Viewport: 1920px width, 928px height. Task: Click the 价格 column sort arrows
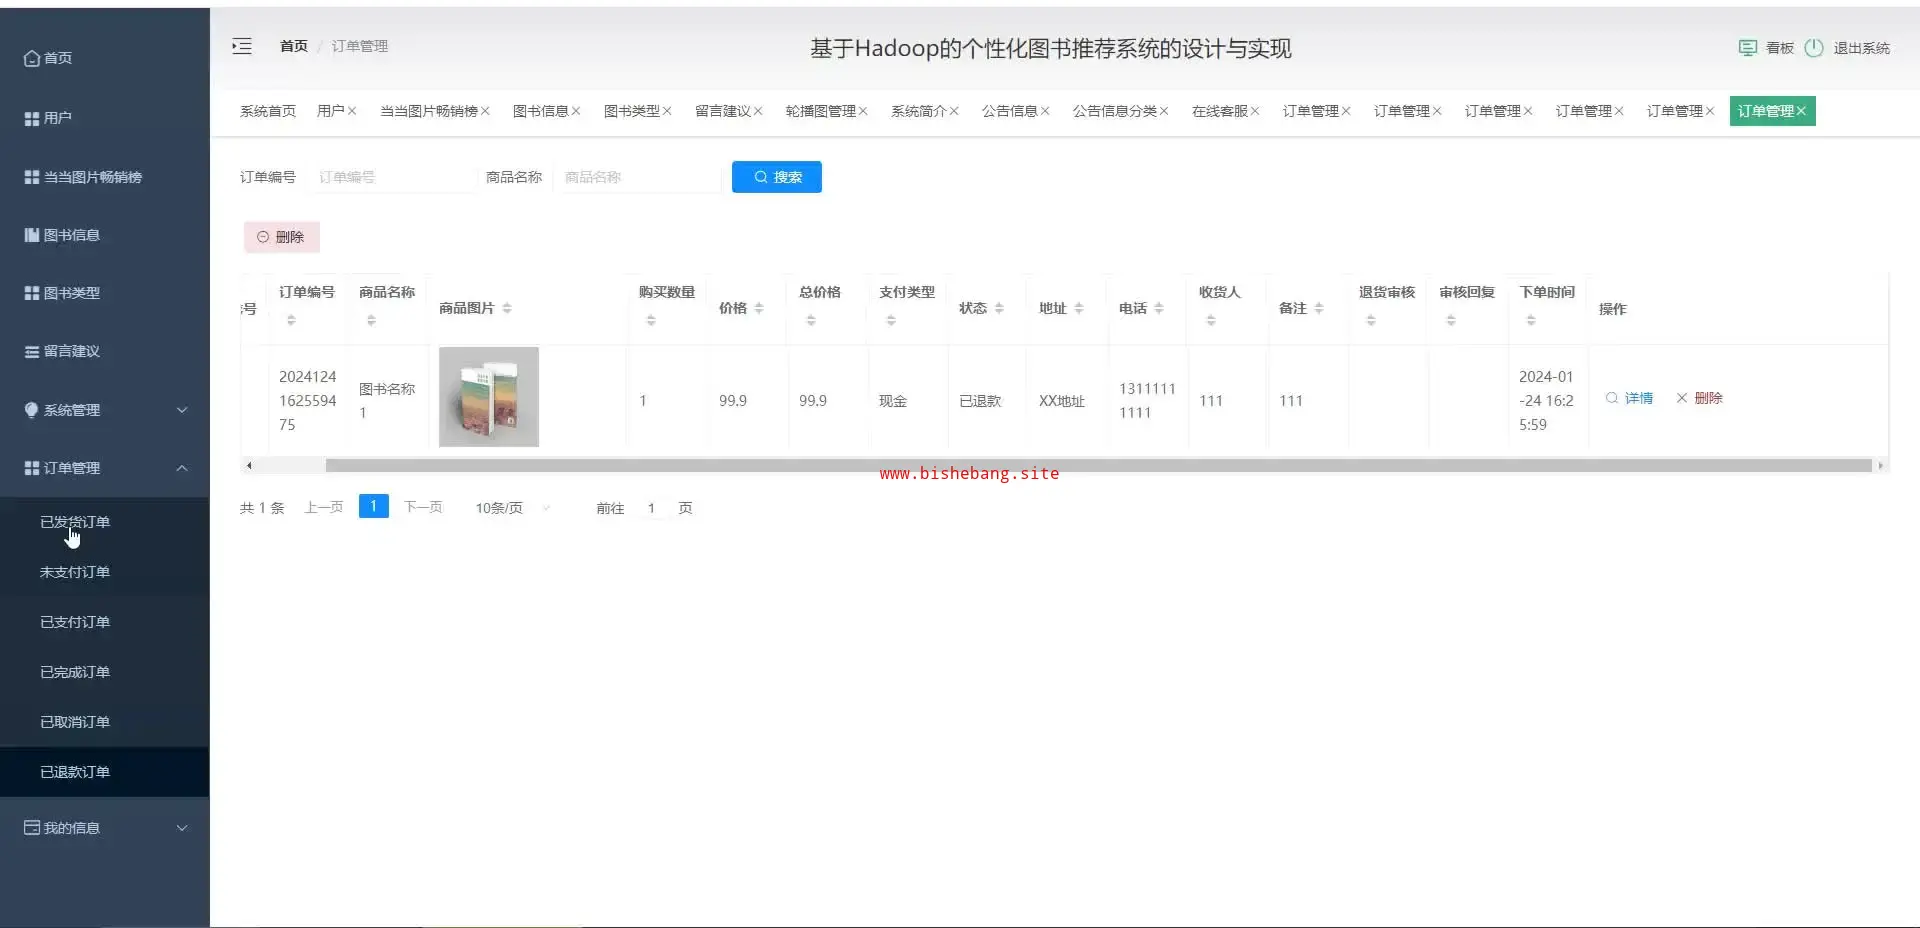tap(759, 308)
